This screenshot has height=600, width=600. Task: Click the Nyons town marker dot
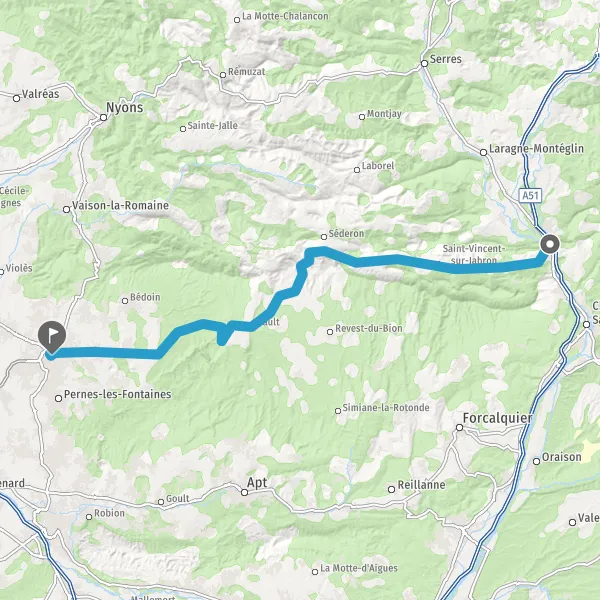(x=103, y=117)
